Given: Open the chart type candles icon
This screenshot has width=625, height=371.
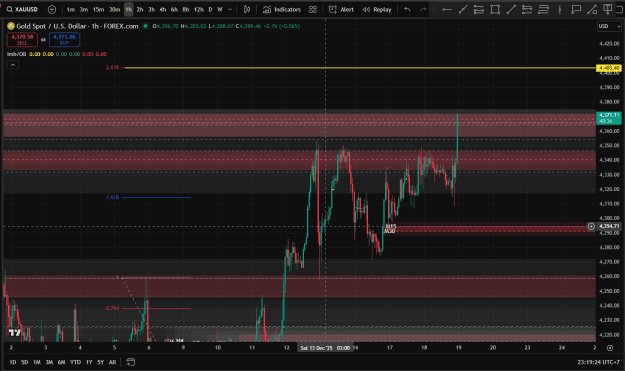Looking at the screenshot, I should [247, 9].
